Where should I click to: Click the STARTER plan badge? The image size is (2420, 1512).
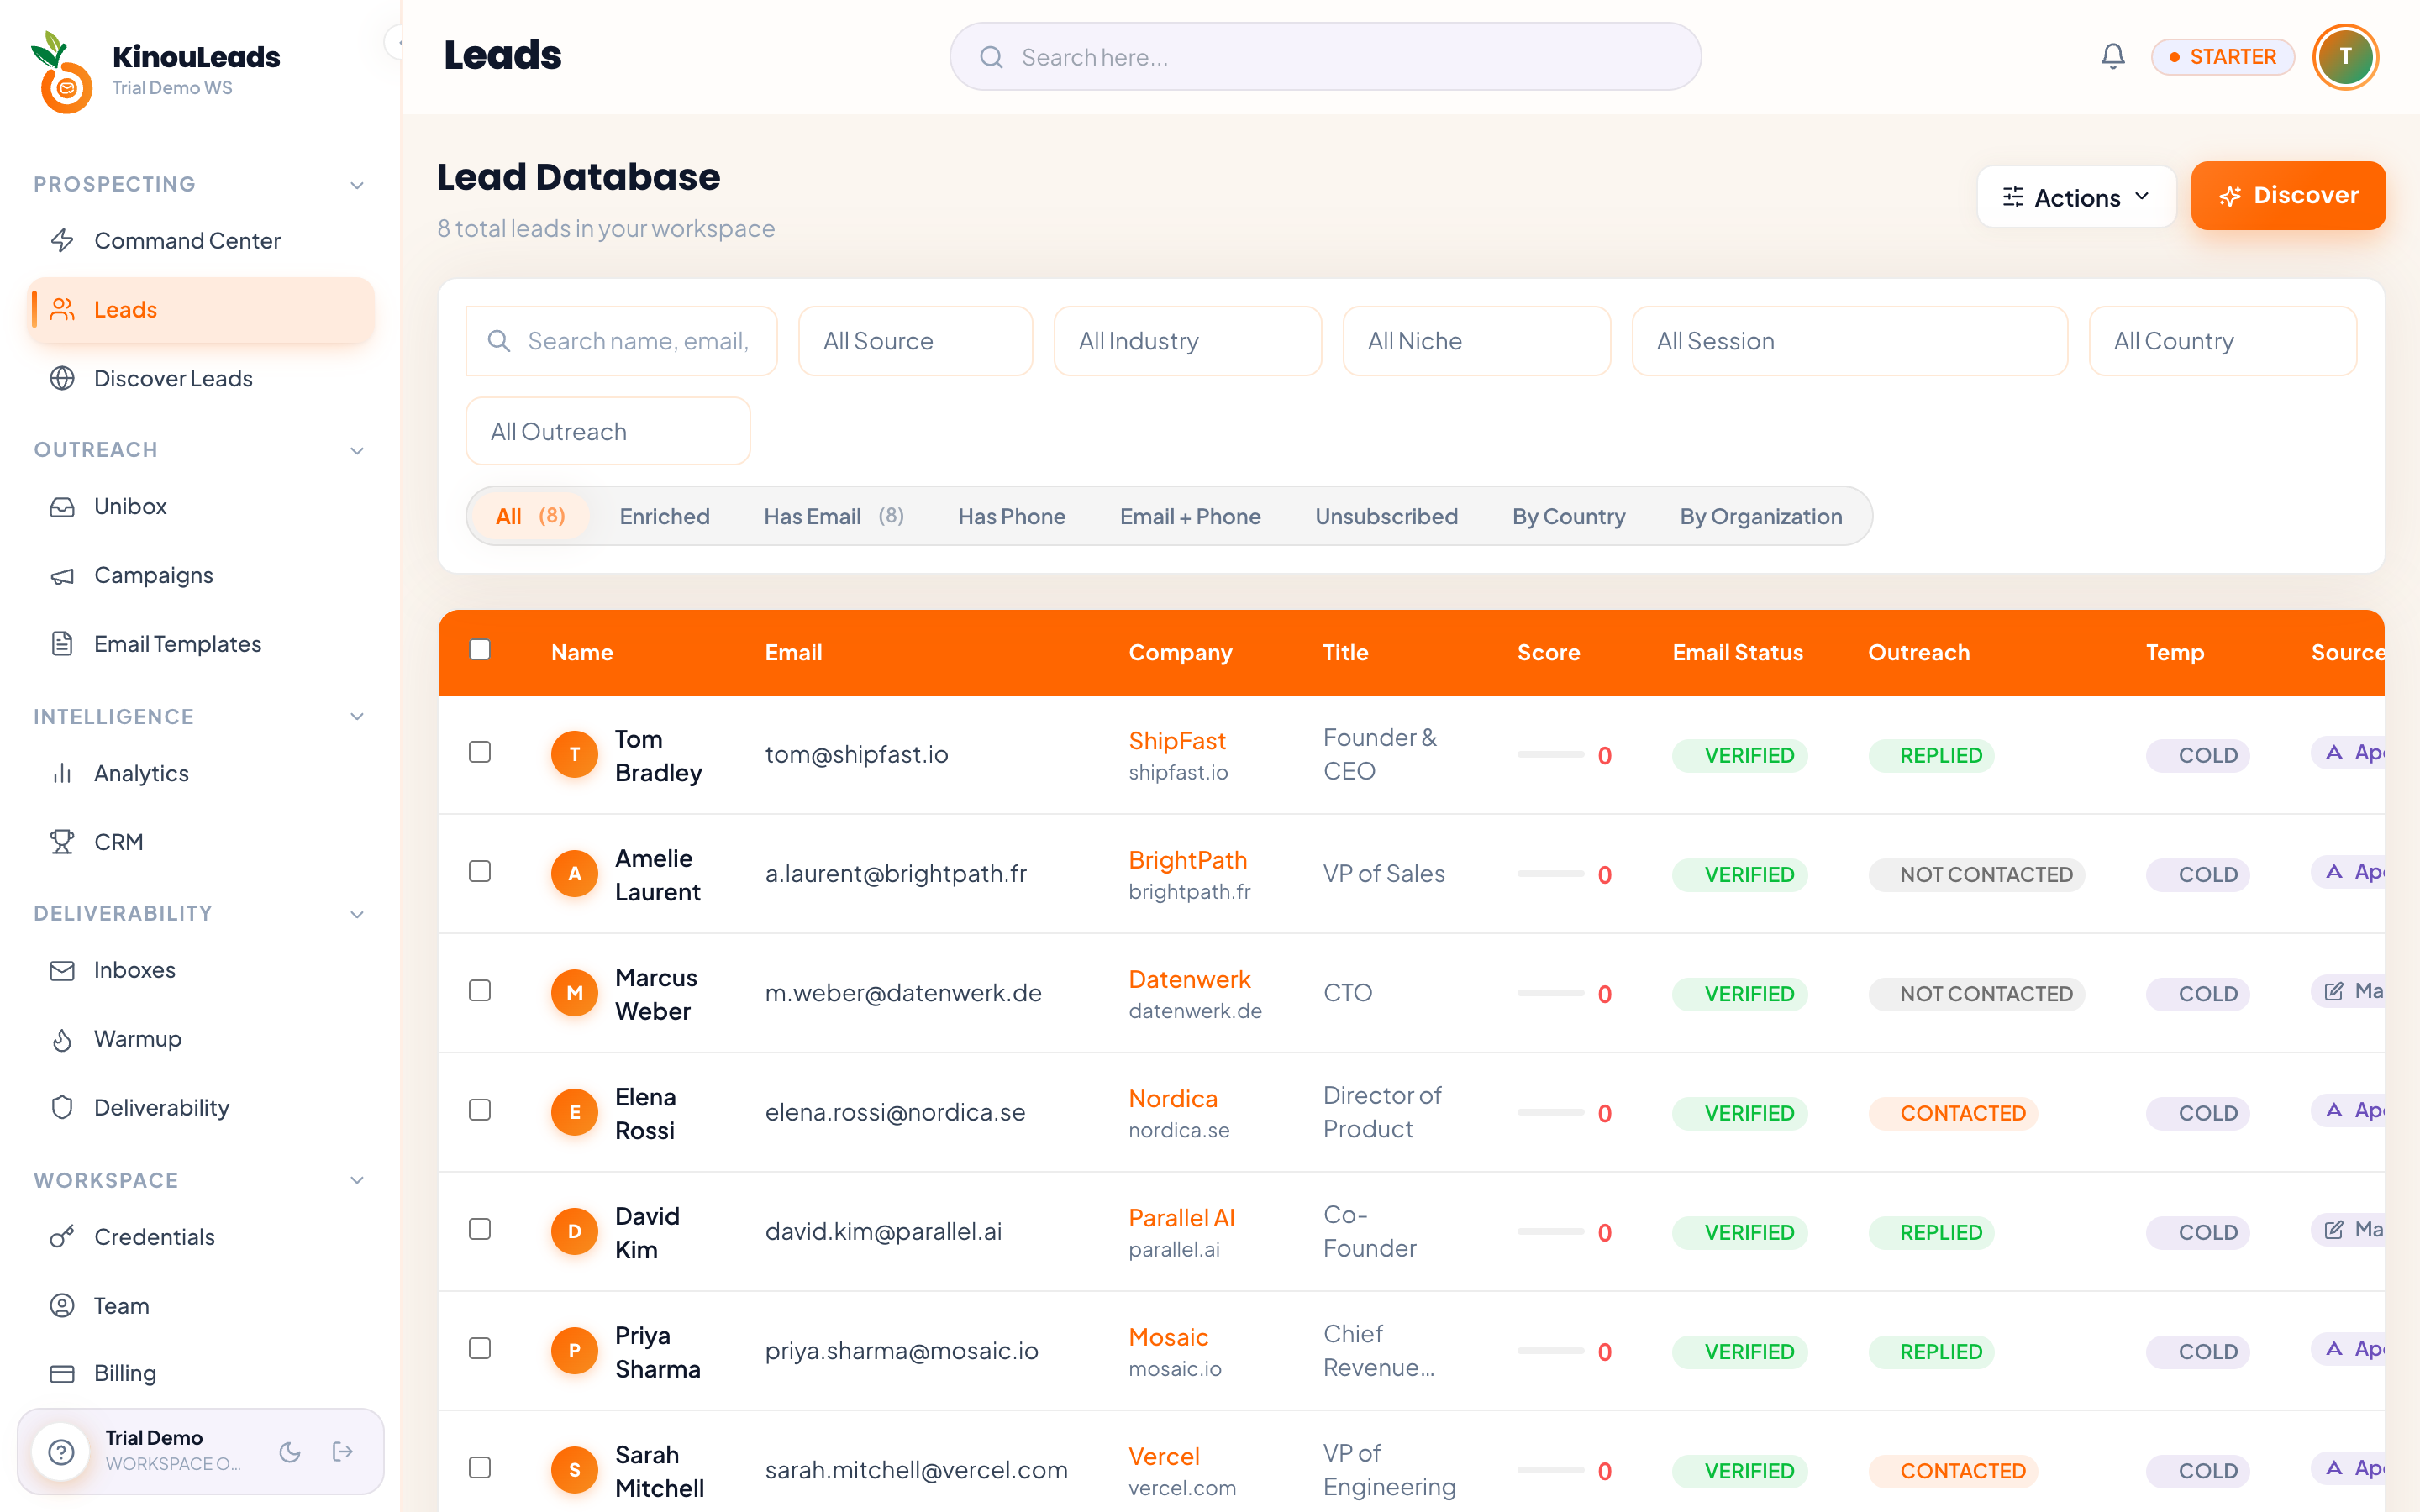pos(2222,57)
